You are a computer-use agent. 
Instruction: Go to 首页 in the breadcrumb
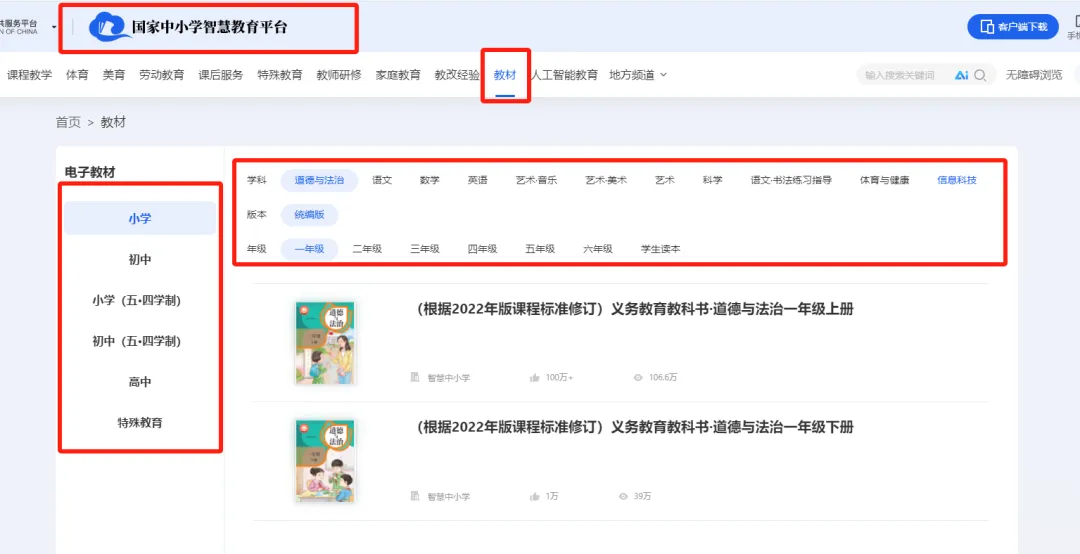[68, 123]
